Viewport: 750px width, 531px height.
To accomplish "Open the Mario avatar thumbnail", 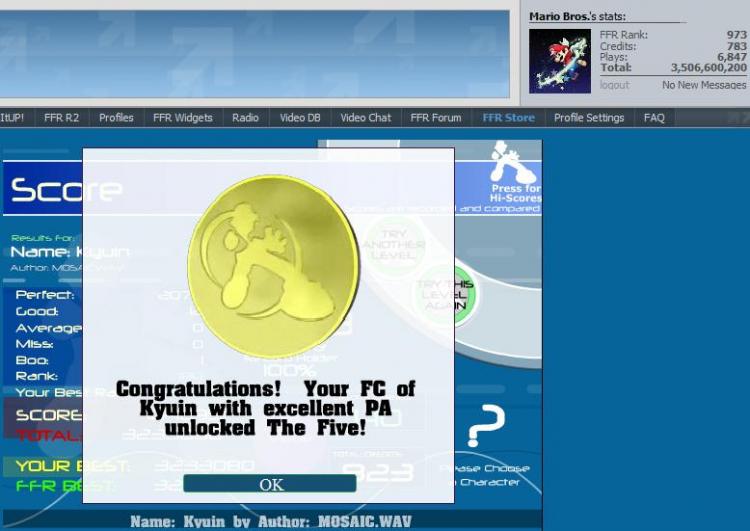I will pos(559,61).
